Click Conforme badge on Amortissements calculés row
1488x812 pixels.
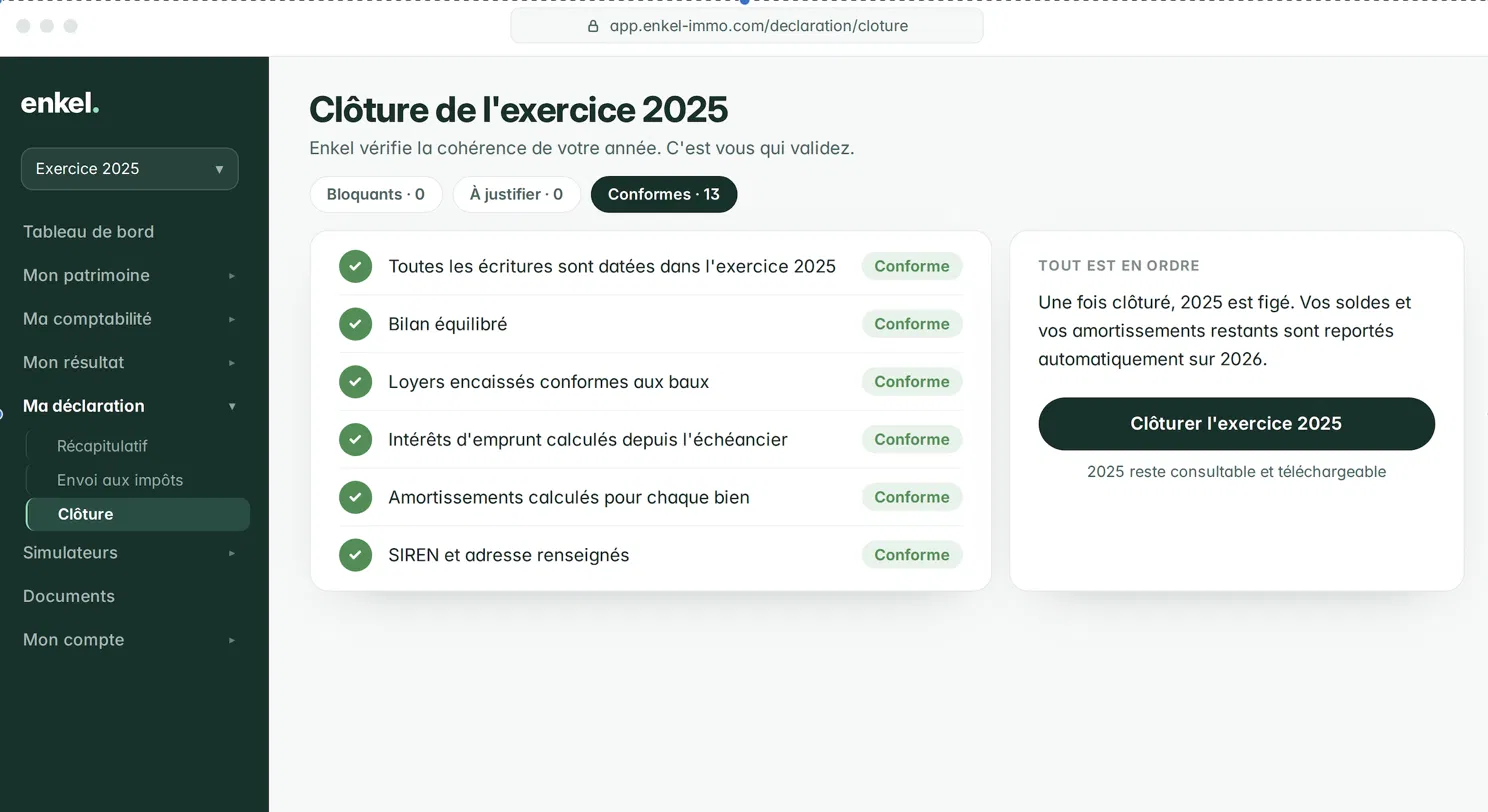point(912,497)
